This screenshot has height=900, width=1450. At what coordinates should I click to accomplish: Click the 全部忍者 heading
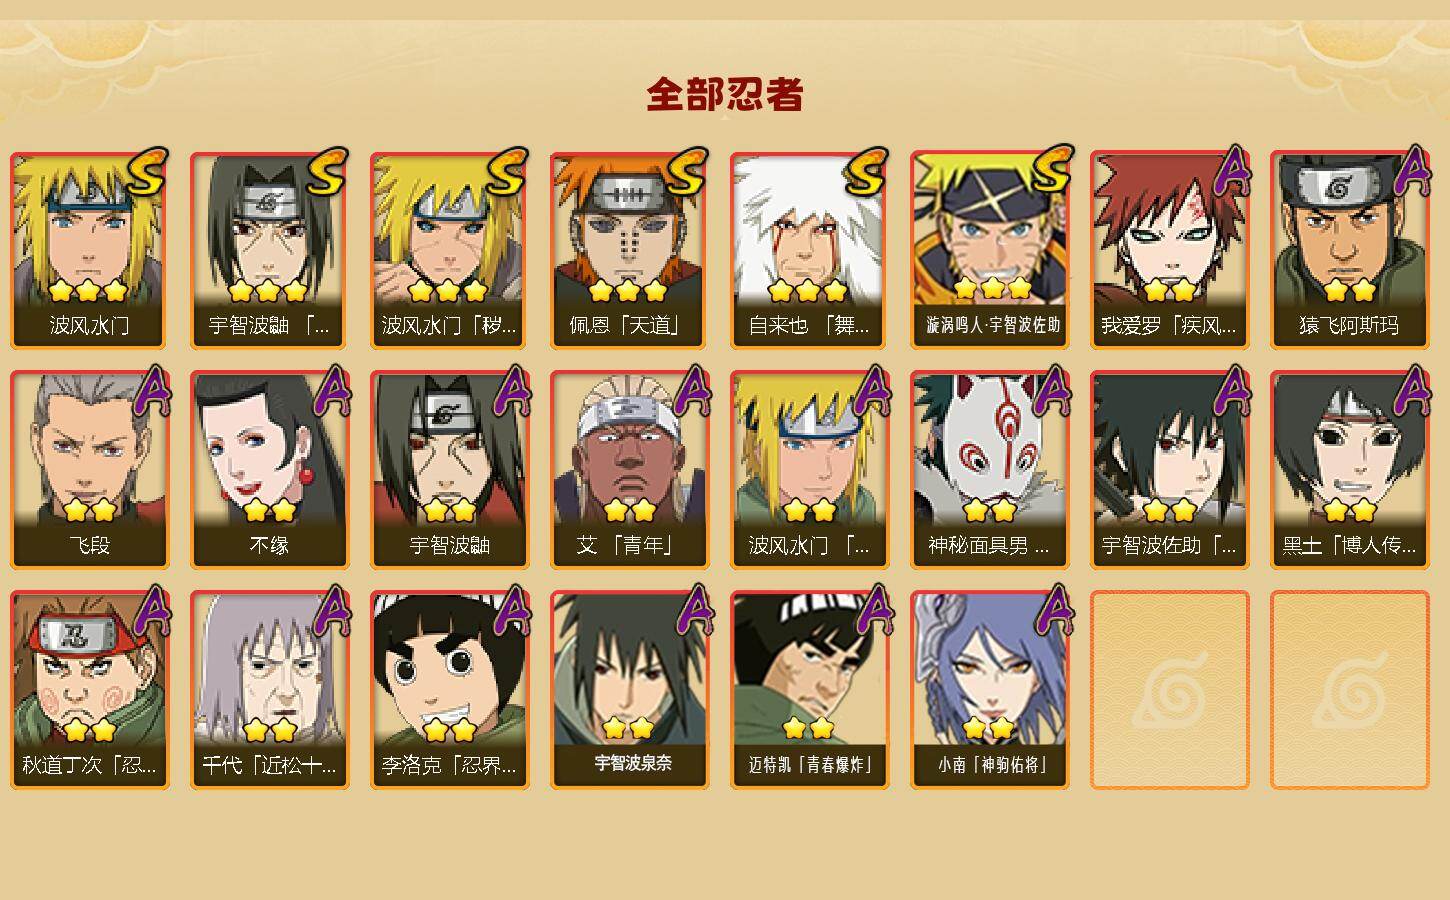[x=725, y=94]
